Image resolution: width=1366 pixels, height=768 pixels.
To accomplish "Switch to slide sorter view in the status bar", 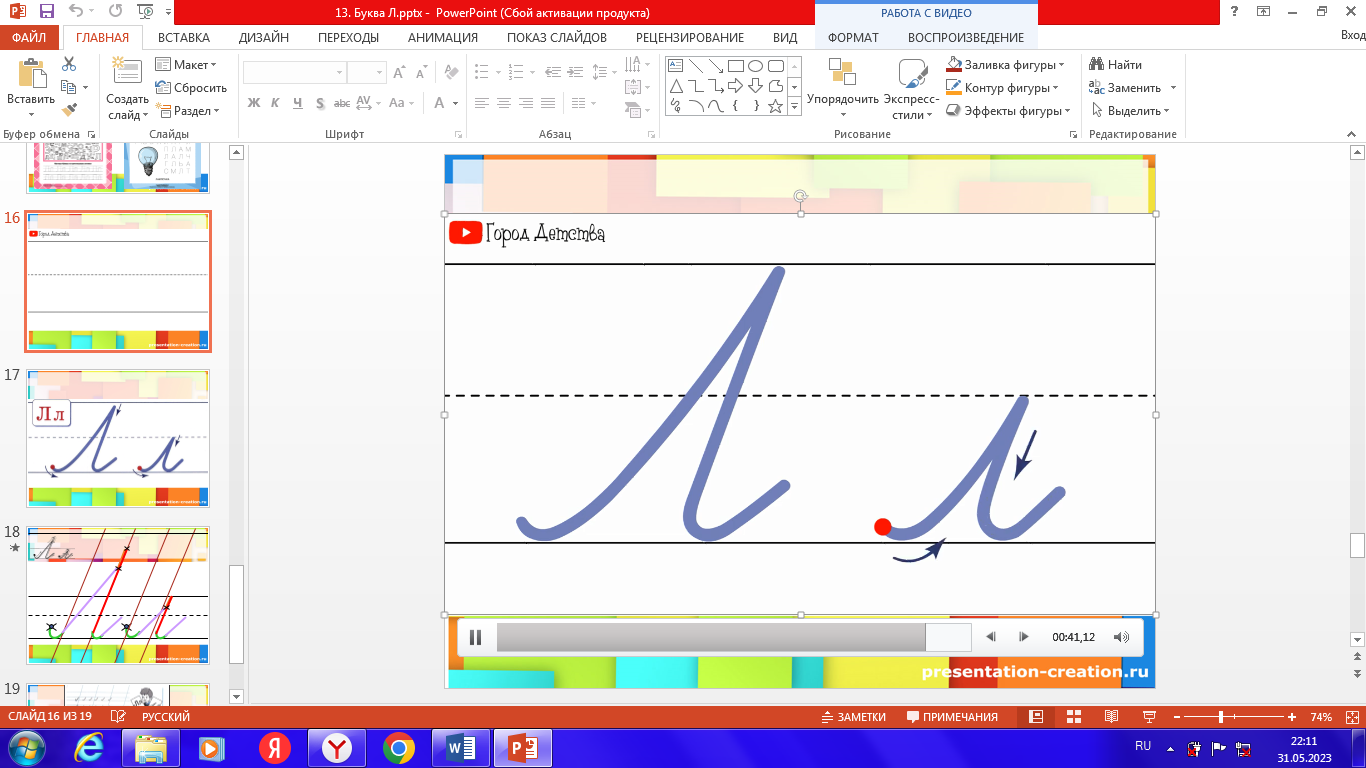I will click(x=1074, y=717).
